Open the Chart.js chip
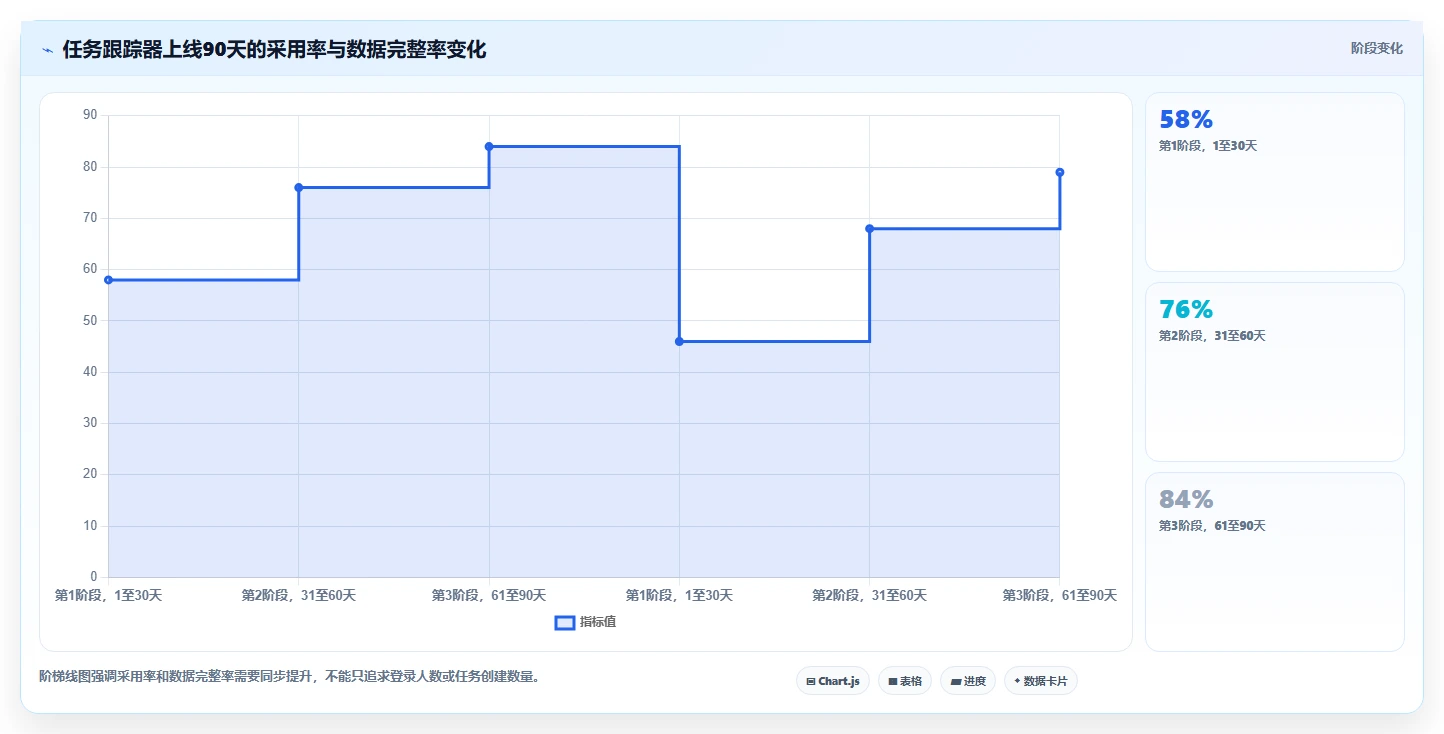1444x734 pixels. pos(833,681)
